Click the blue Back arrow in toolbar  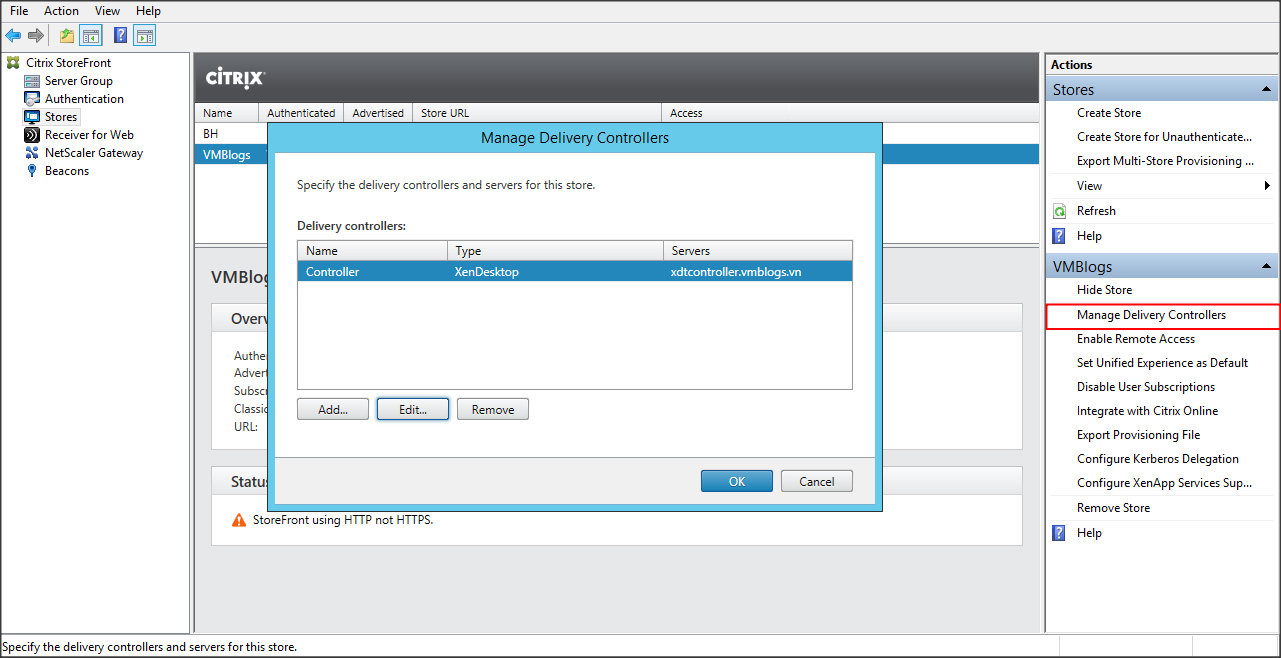click(13, 36)
